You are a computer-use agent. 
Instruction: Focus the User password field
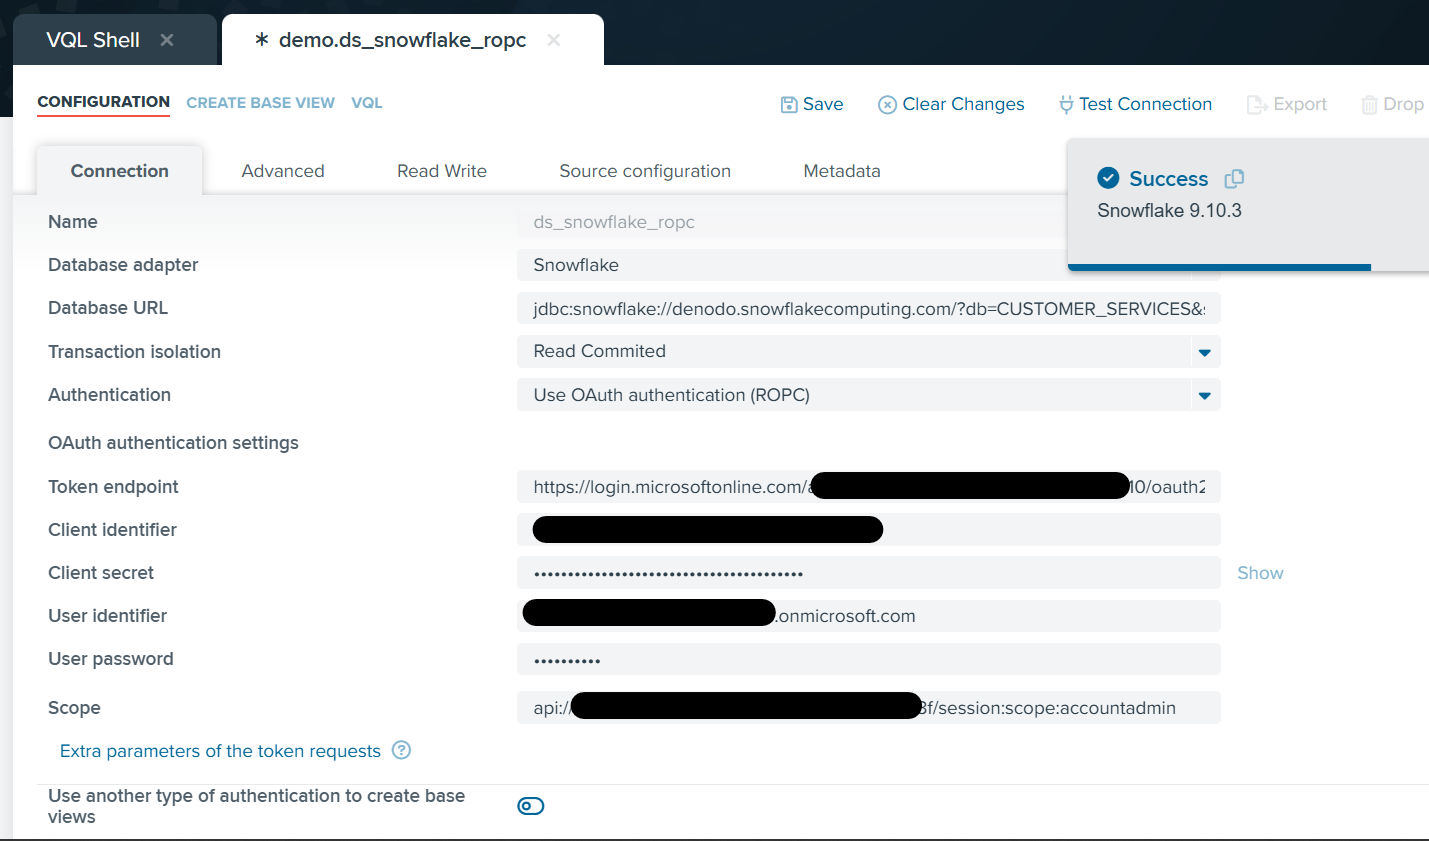pos(869,659)
